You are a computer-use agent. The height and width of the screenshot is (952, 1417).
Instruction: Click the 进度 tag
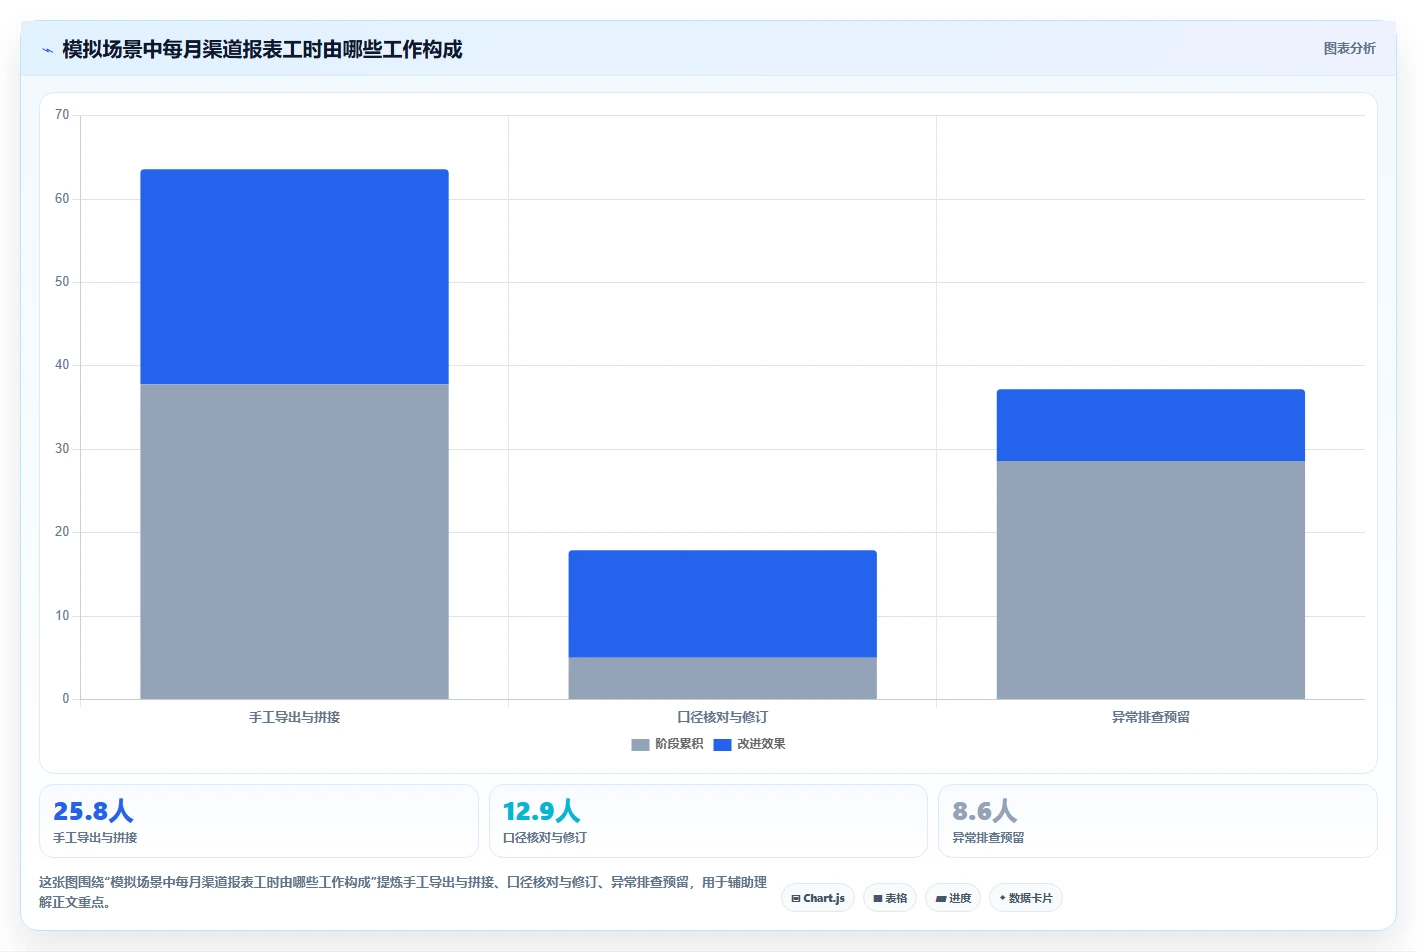(x=953, y=898)
